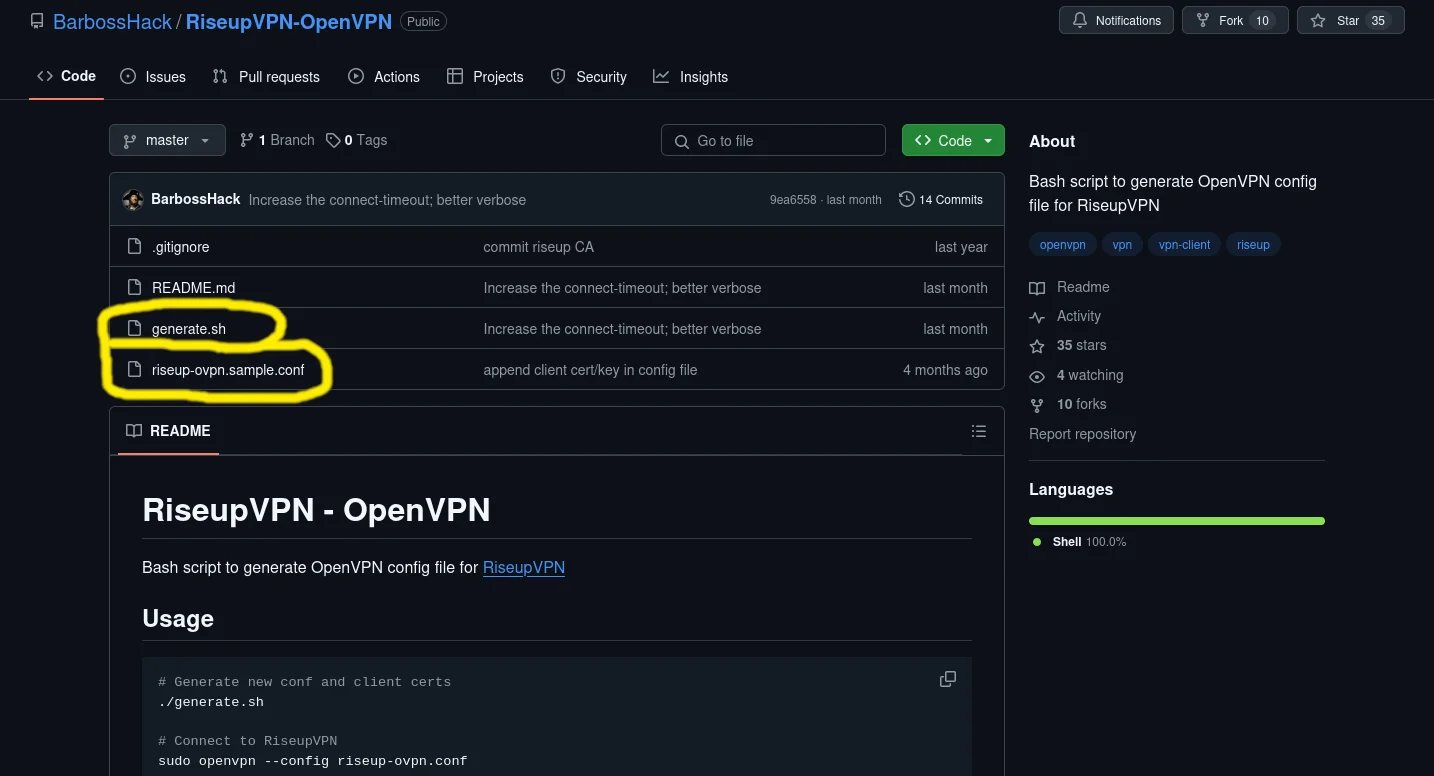Click the openvpn topic tag

click(1063, 244)
